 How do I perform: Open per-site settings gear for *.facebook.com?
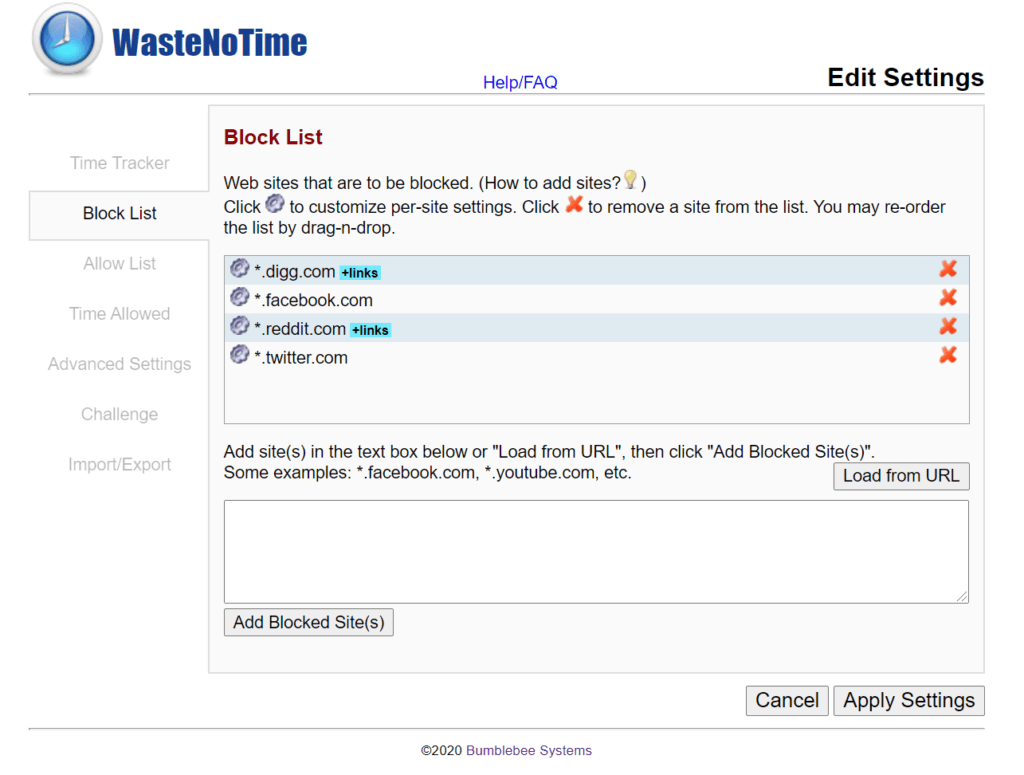[x=240, y=297]
